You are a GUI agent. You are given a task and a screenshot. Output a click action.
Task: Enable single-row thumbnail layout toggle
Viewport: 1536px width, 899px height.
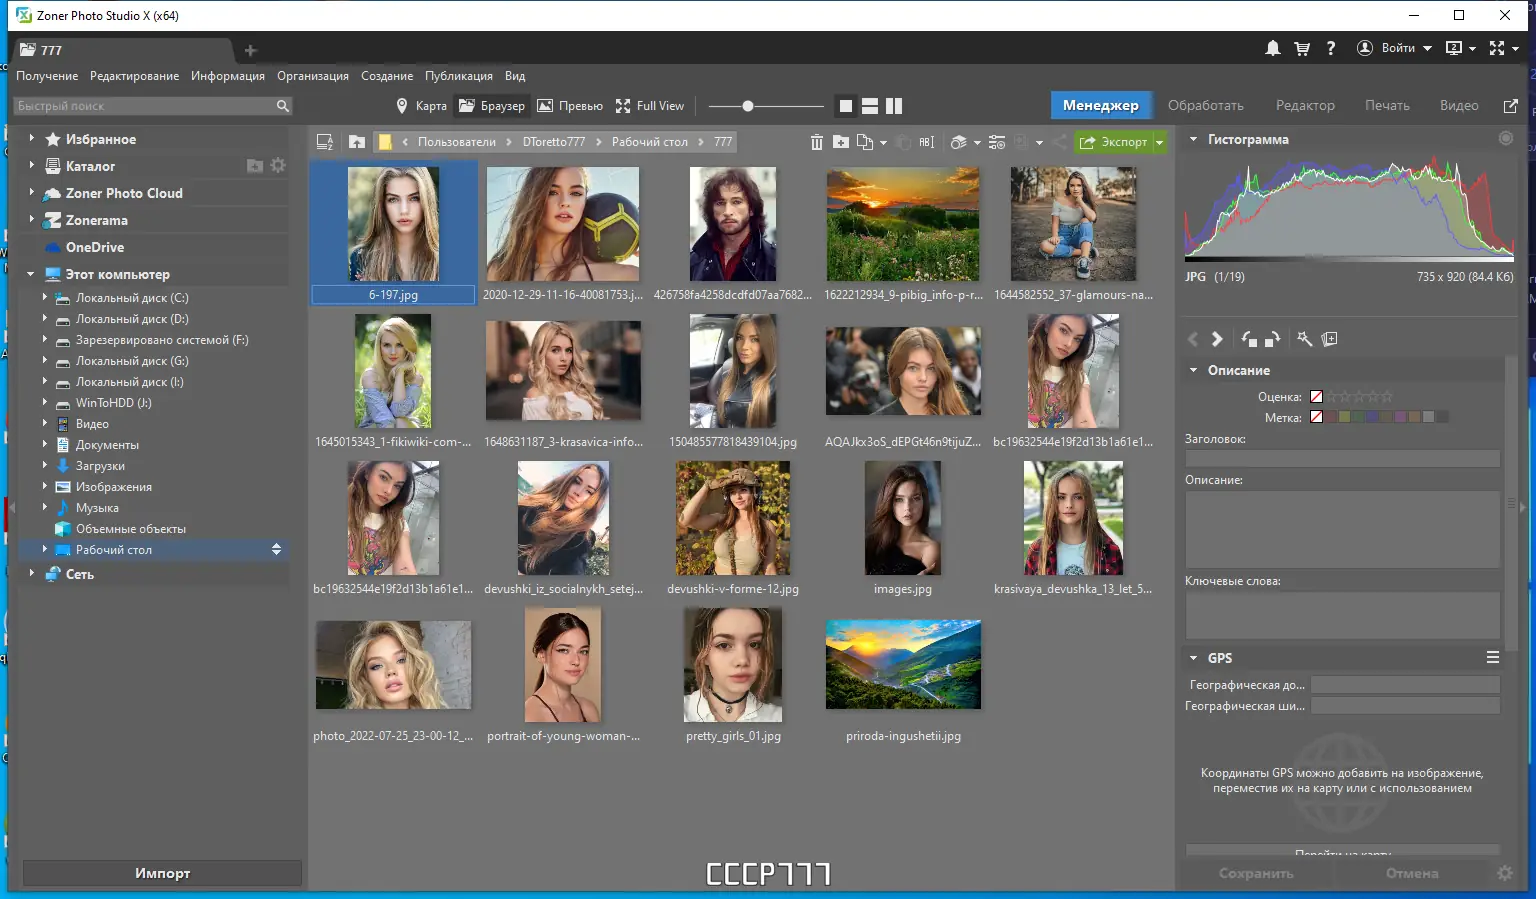point(869,105)
